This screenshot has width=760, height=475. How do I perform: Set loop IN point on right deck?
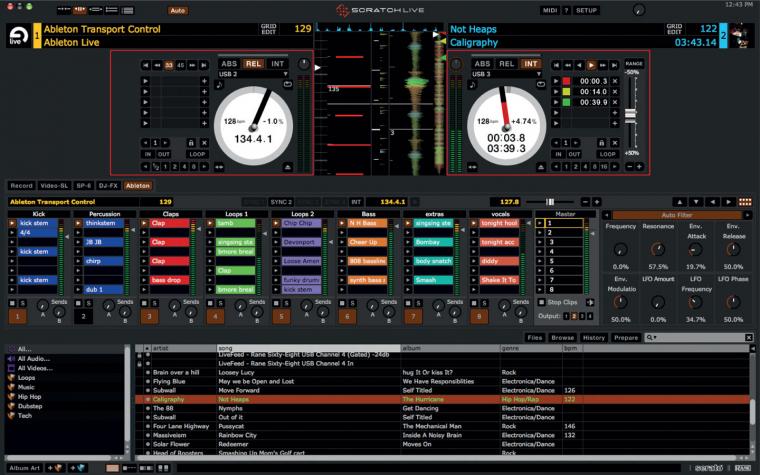pos(558,154)
